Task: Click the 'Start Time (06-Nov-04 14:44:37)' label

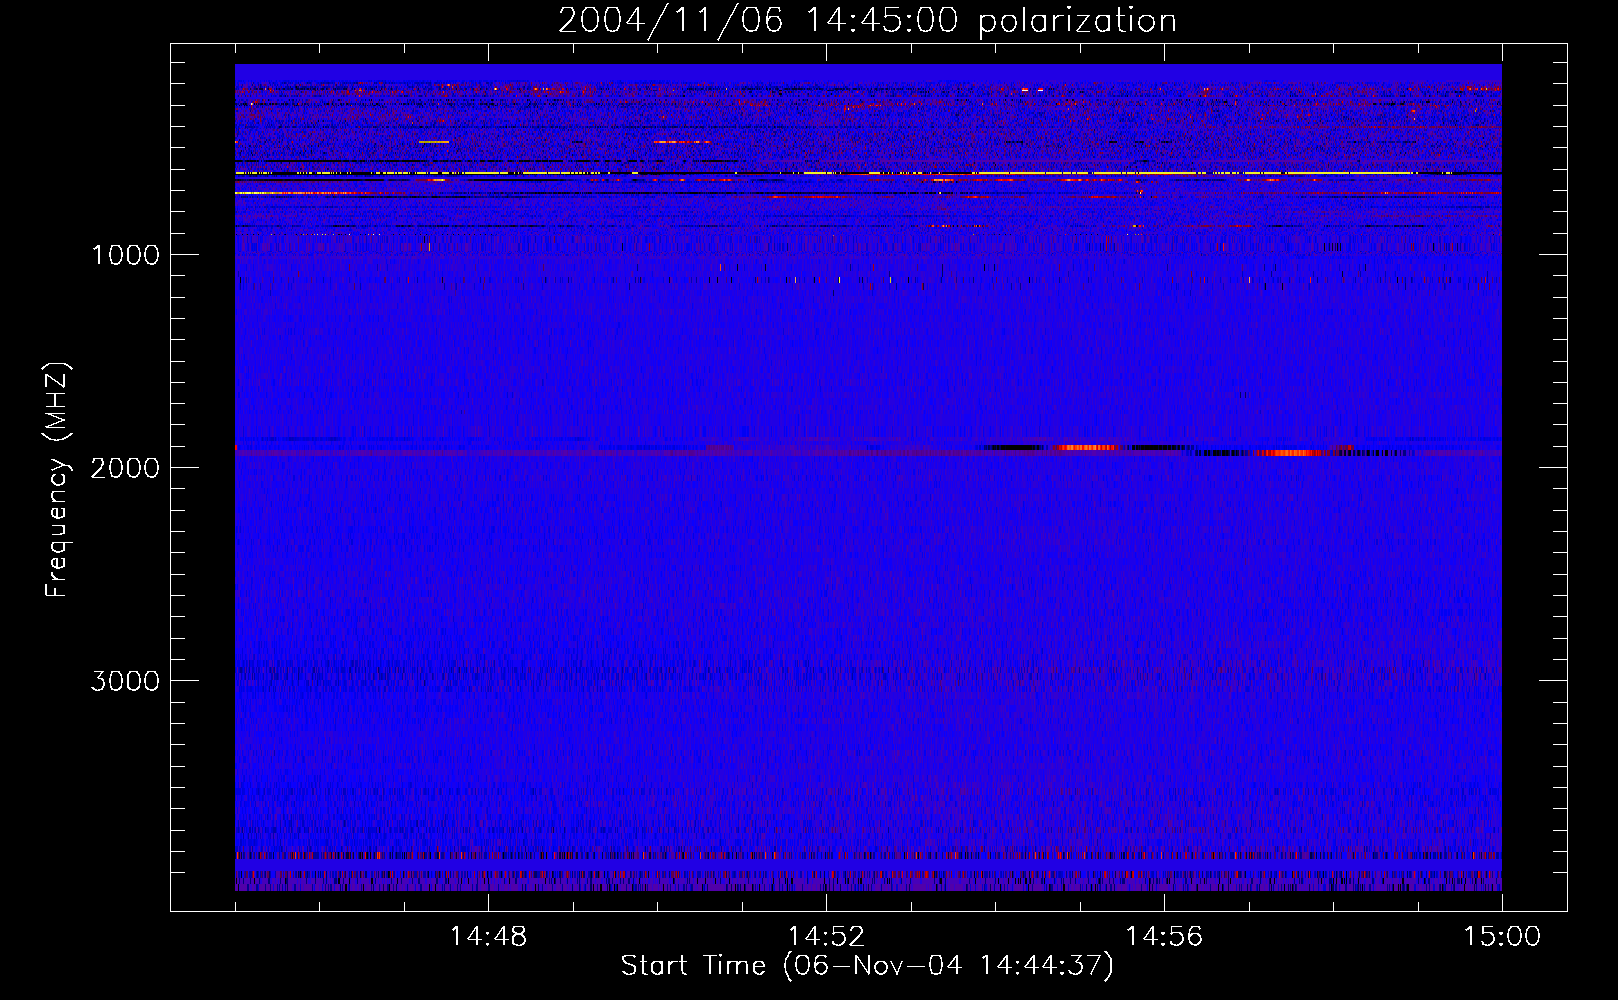Action: tap(867, 966)
